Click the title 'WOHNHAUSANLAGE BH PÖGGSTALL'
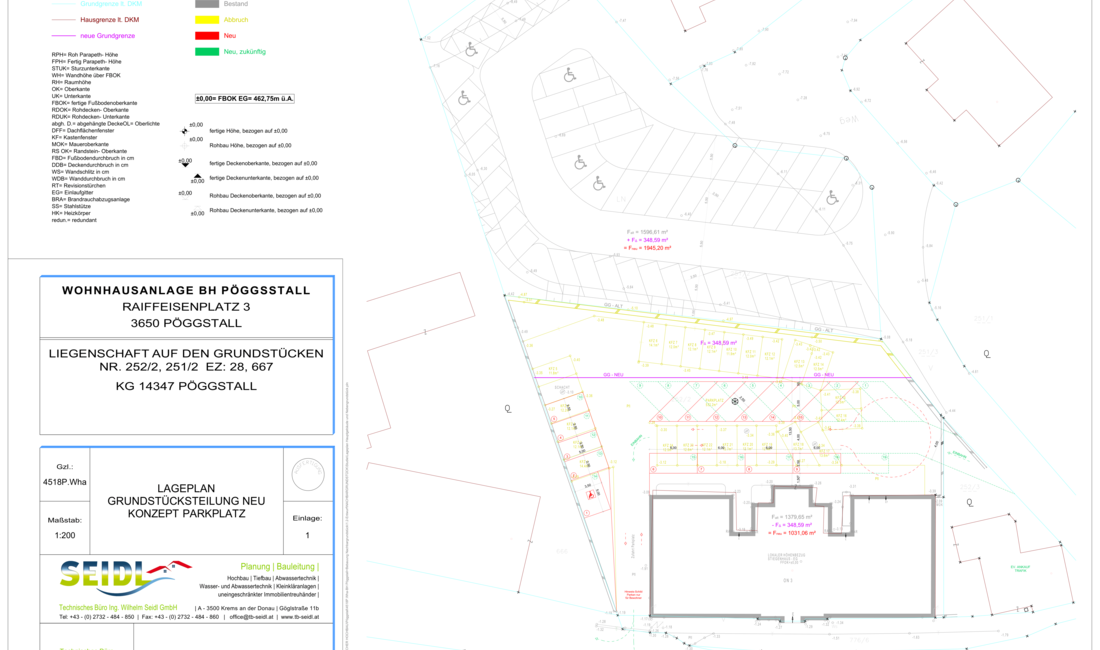Screen dimensions: 1100x650 (x=186, y=290)
